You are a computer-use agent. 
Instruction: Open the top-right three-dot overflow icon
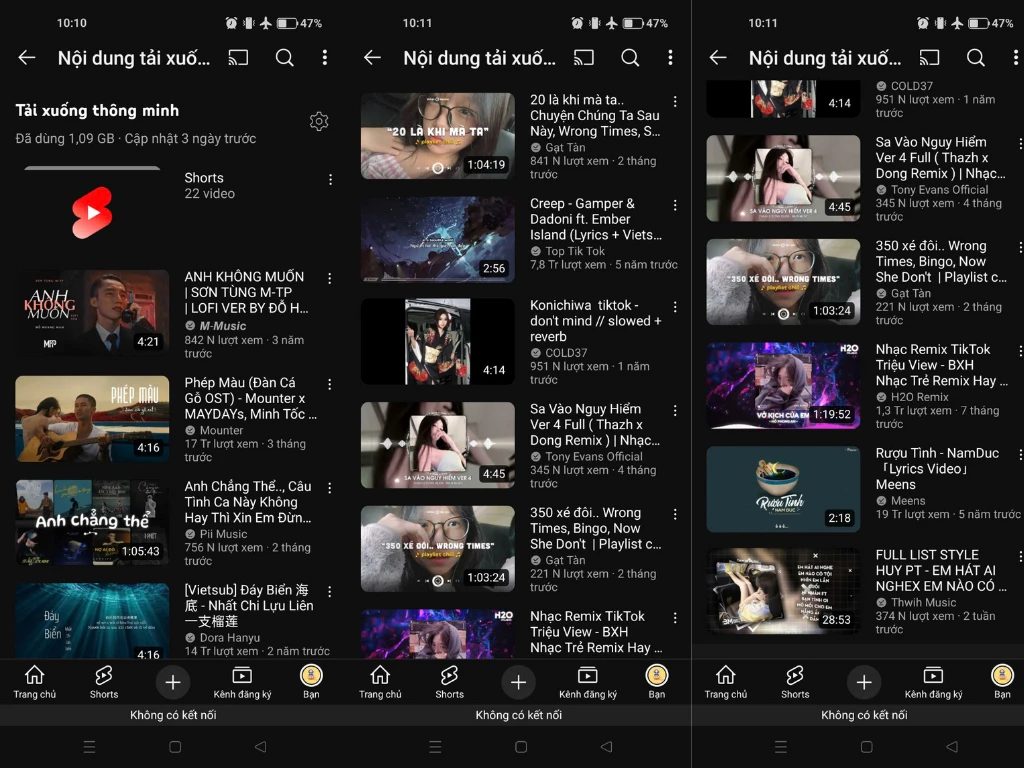tap(323, 58)
